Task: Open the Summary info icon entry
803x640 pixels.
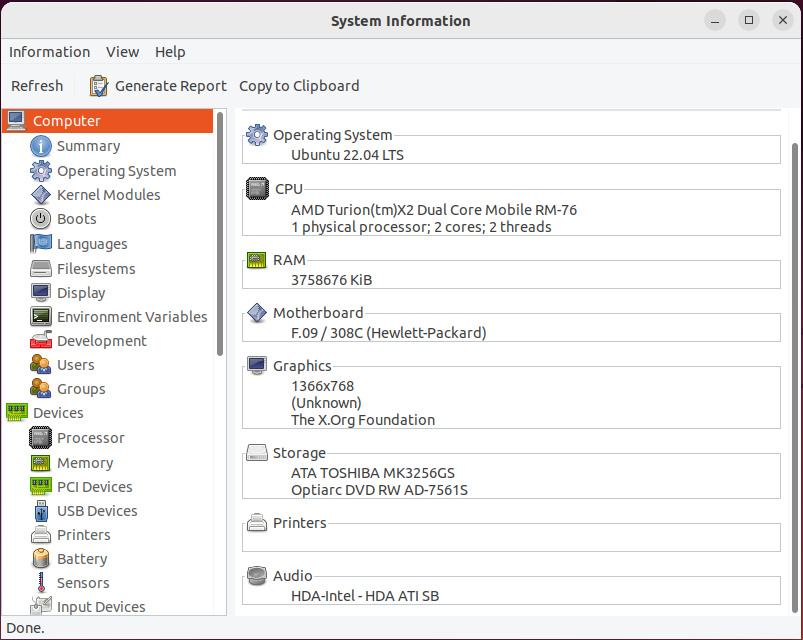Action: click(40, 146)
